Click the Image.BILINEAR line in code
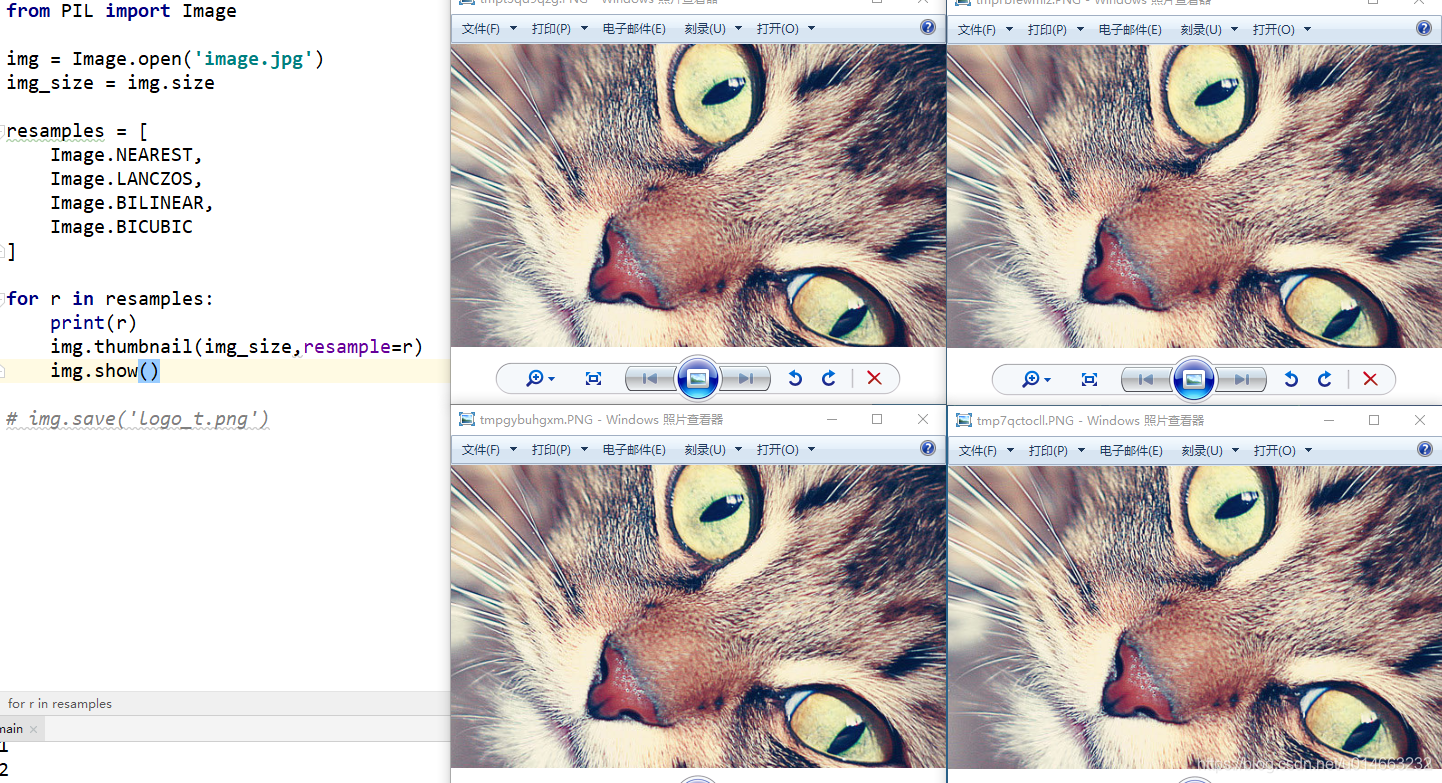1442x783 pixels. 132,203
